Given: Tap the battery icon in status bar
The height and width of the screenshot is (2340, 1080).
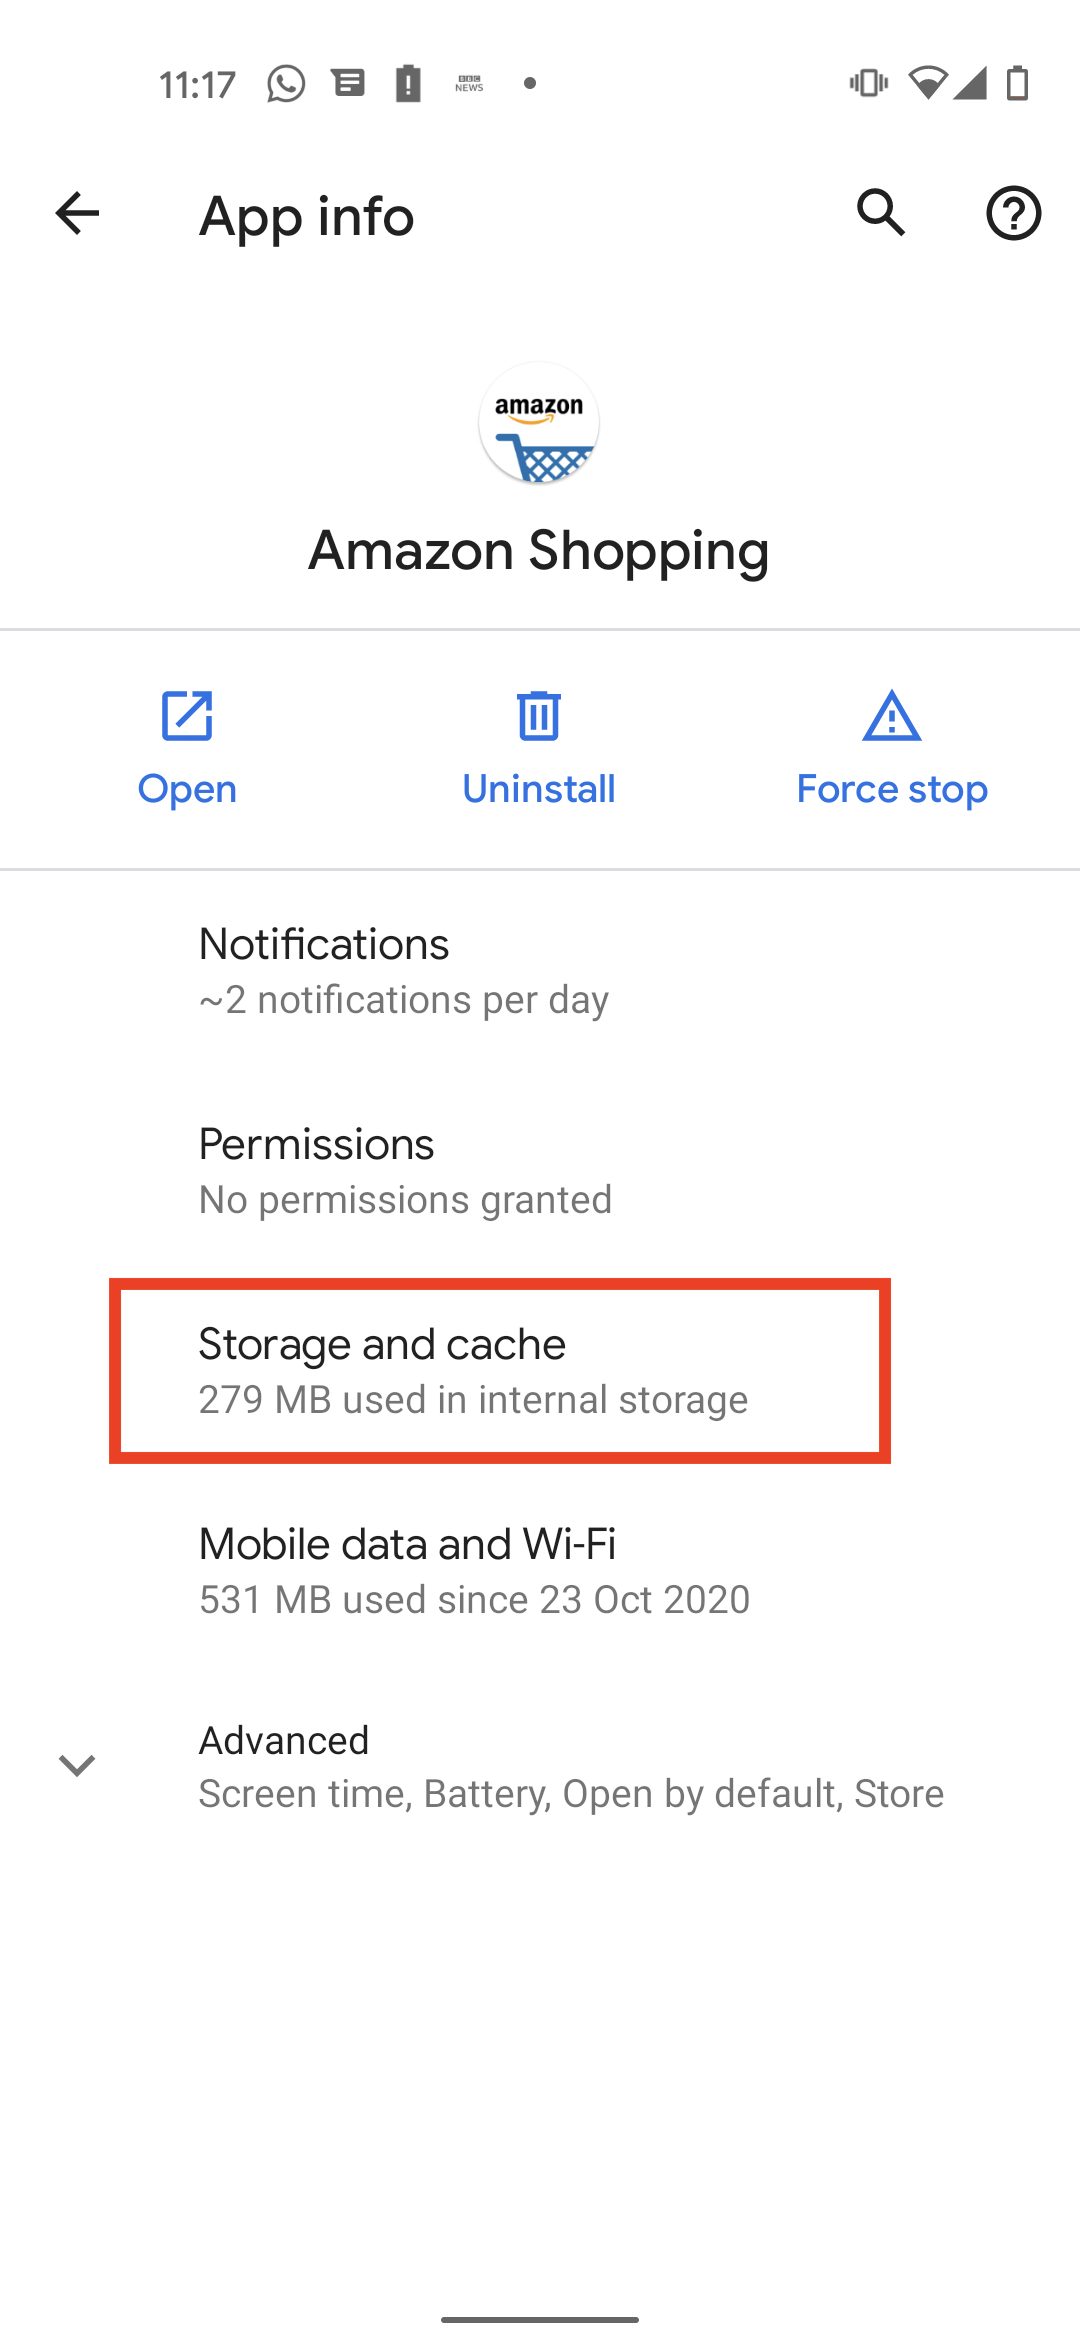Looking at the screenshot, I should pos(1017,84).
